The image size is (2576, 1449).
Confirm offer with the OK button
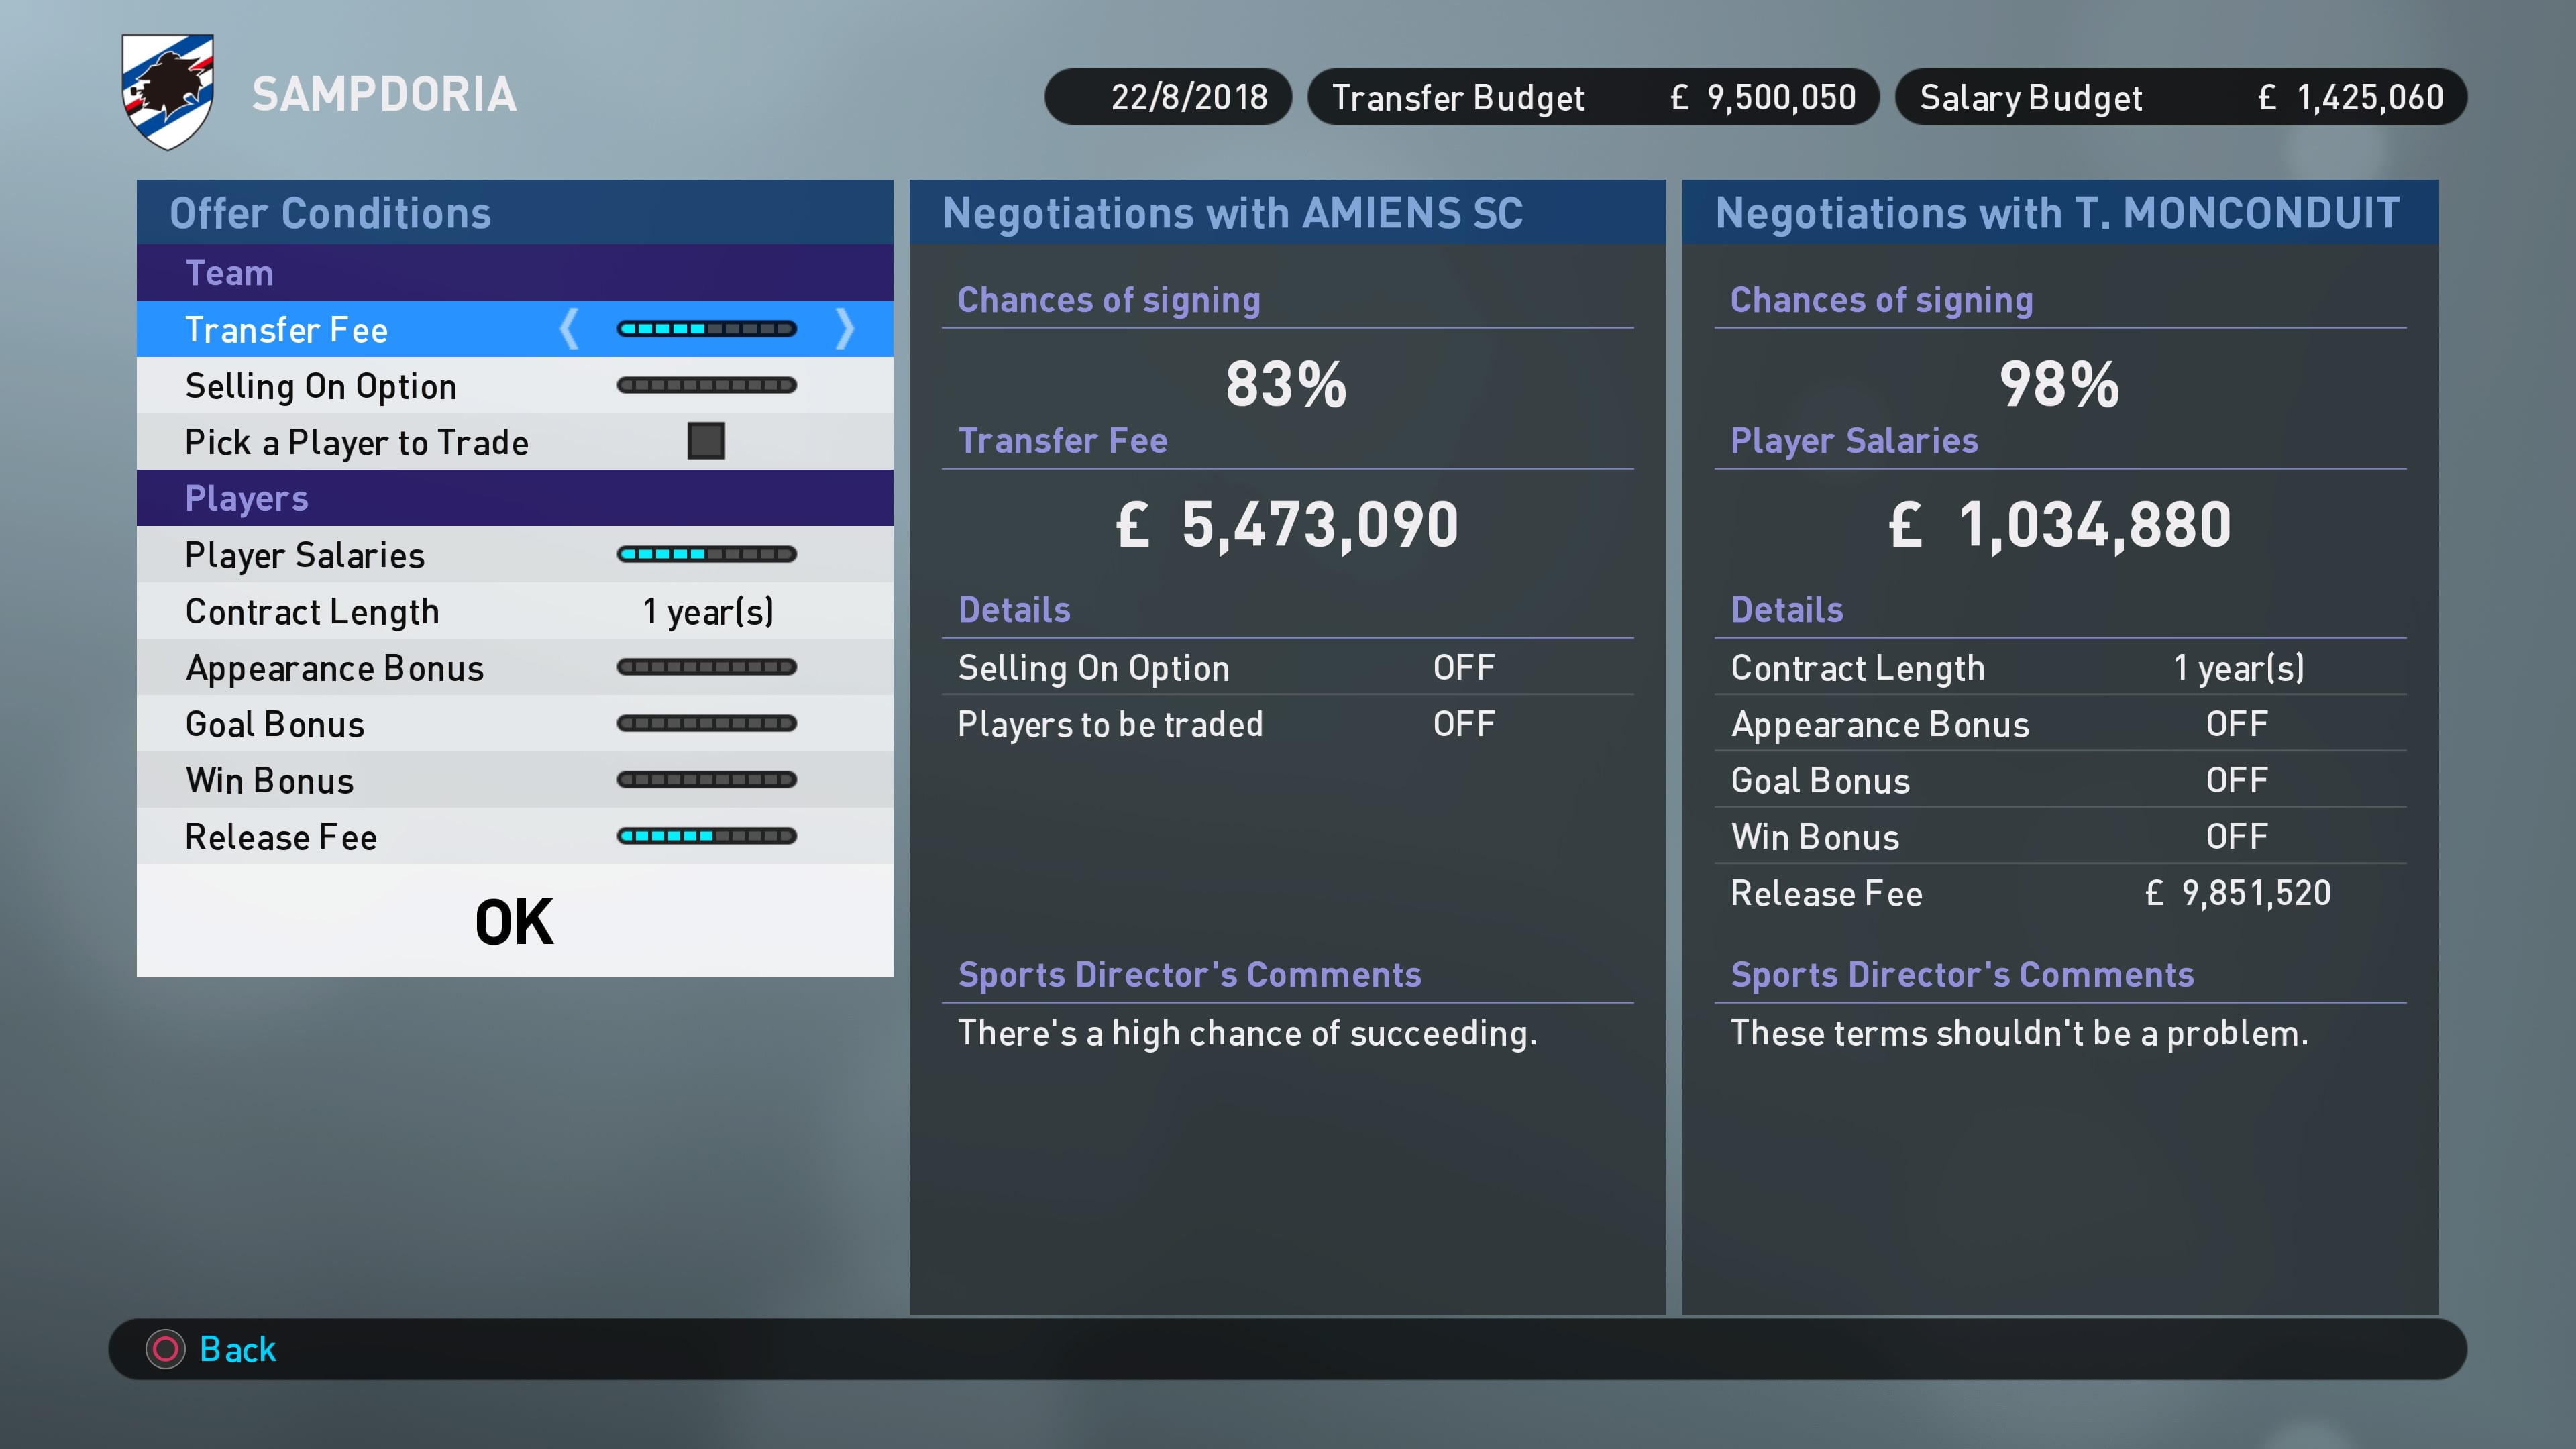pos(514,921)
